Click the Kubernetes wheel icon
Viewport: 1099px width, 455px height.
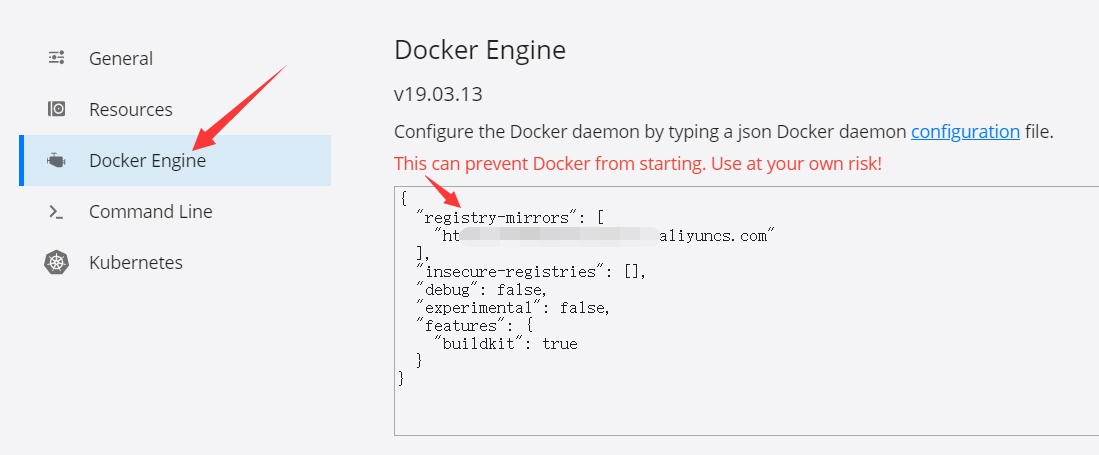pyautogui.click(x=57, y=263)
